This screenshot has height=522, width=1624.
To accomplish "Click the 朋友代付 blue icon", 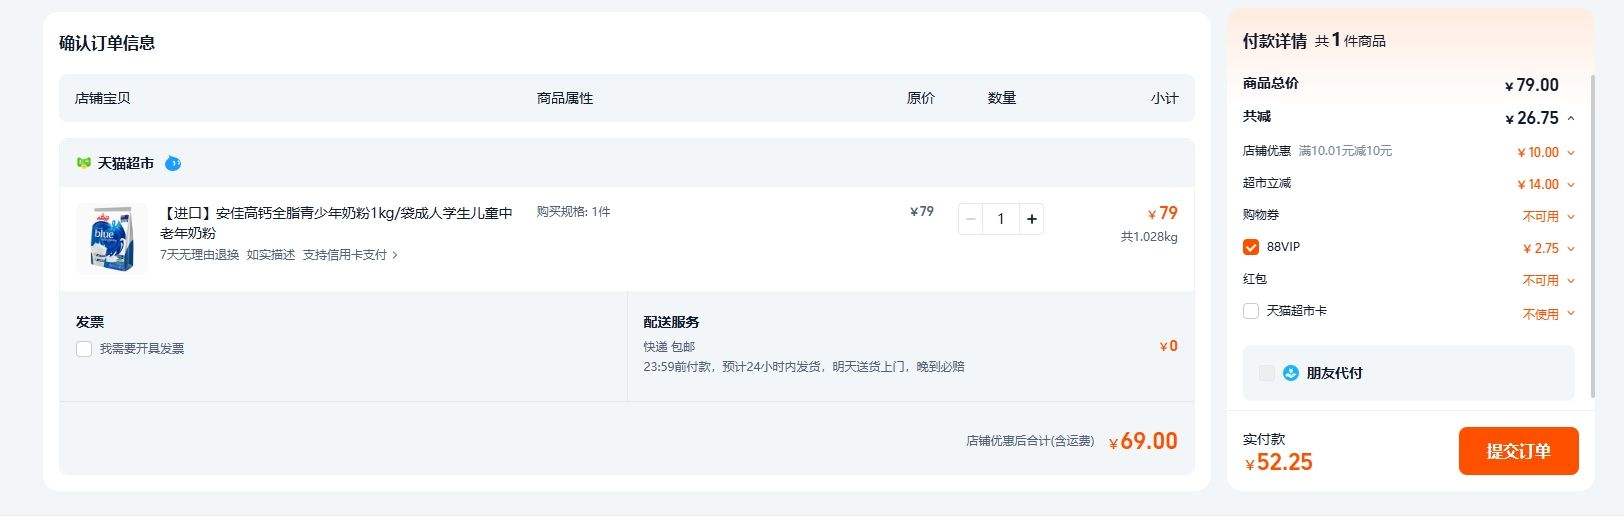I will pyautogui.click(x=1291, y=373).
